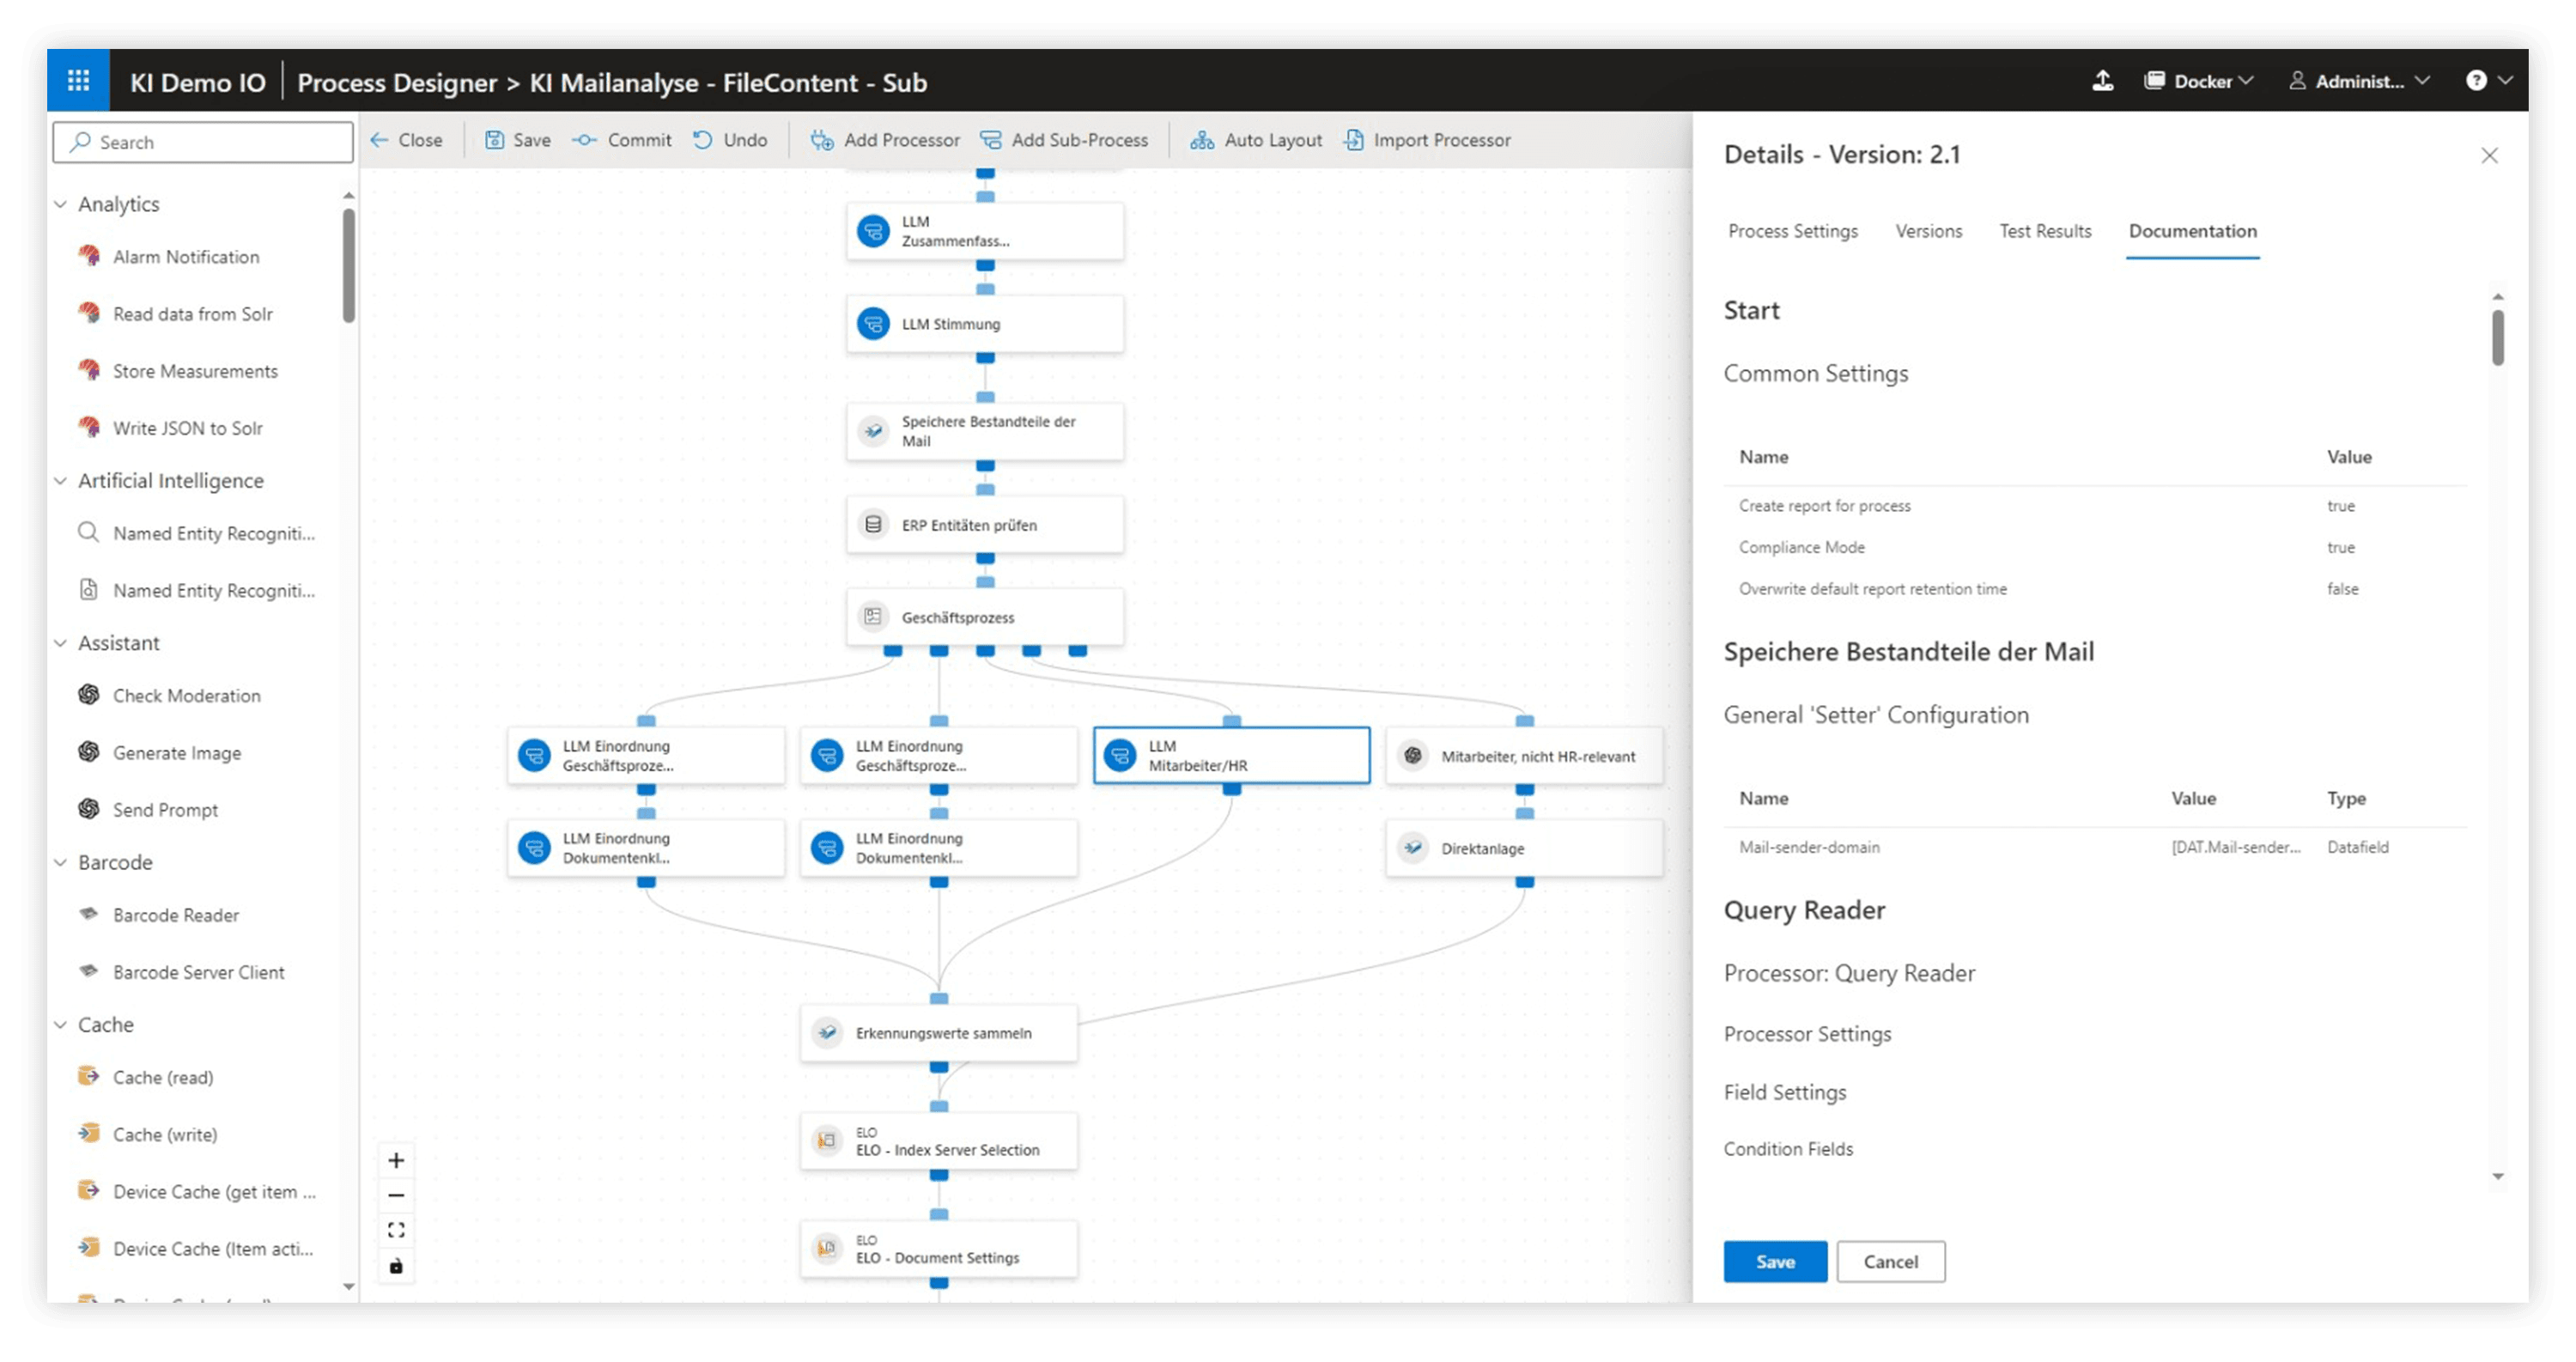Open the Administrator user menu

(2359, 81)
